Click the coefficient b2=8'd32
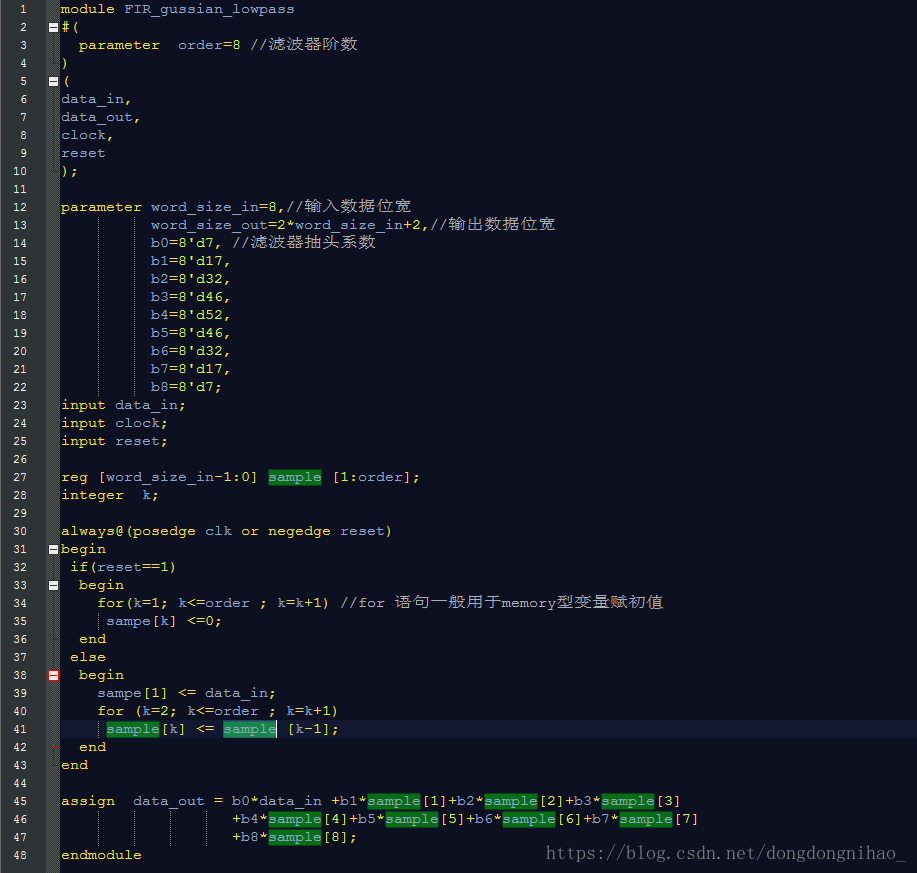This screenshot has width=917, height=873. click(187, 279)
